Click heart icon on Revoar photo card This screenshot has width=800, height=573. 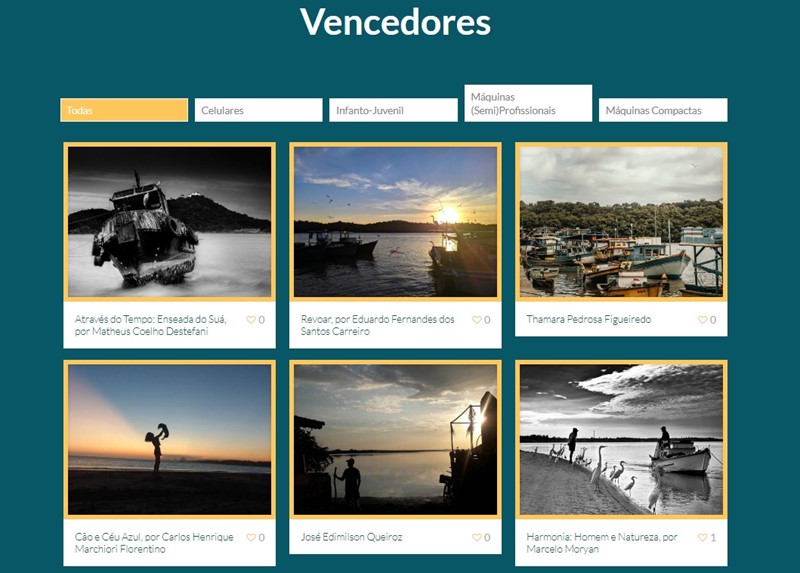477,320
